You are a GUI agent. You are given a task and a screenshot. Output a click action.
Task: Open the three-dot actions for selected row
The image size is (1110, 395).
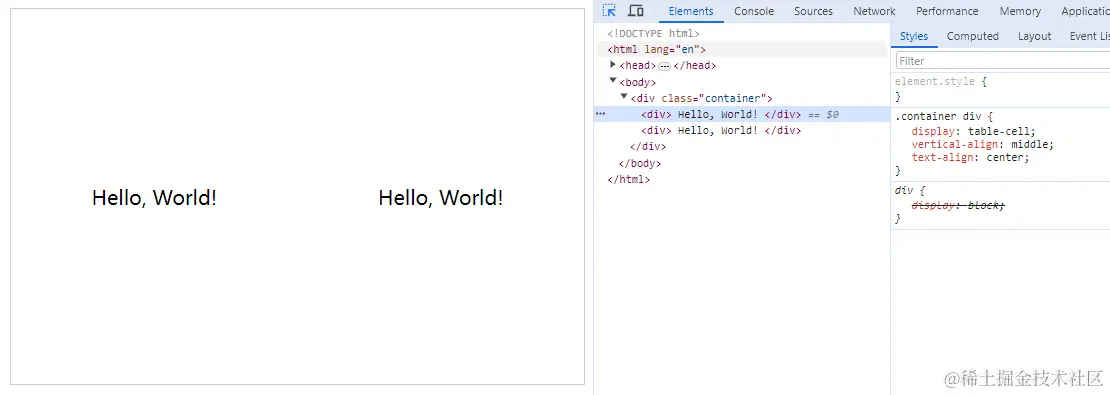click(600, 113)
